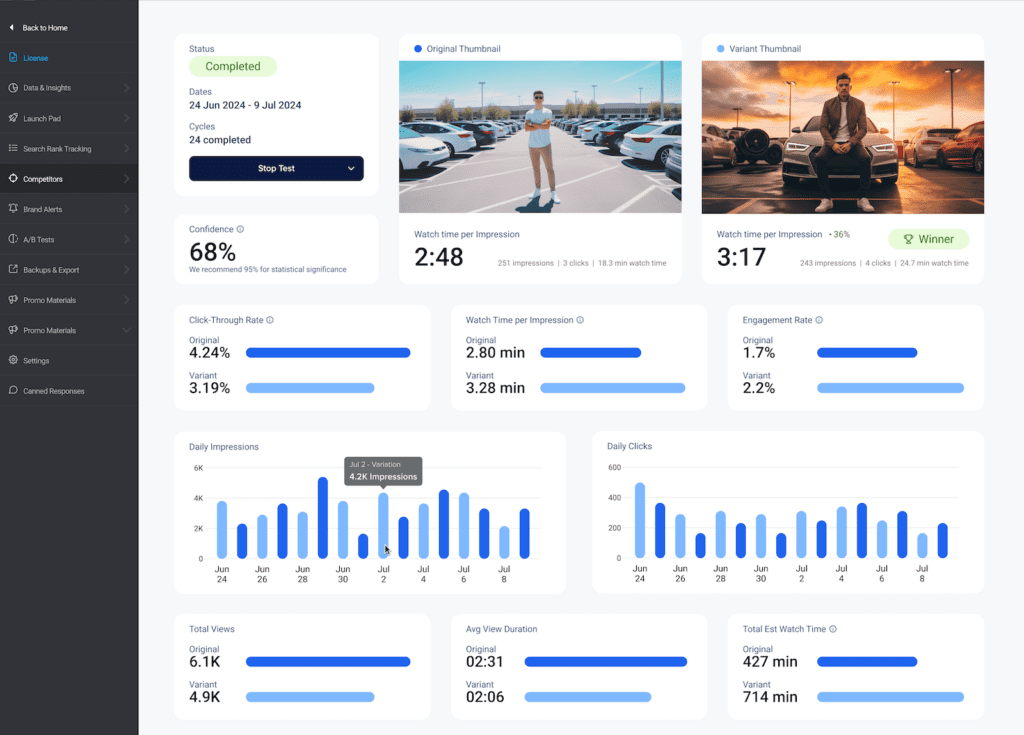Open the Competitors menu item

pyautogui.click(x=43, y=179)
